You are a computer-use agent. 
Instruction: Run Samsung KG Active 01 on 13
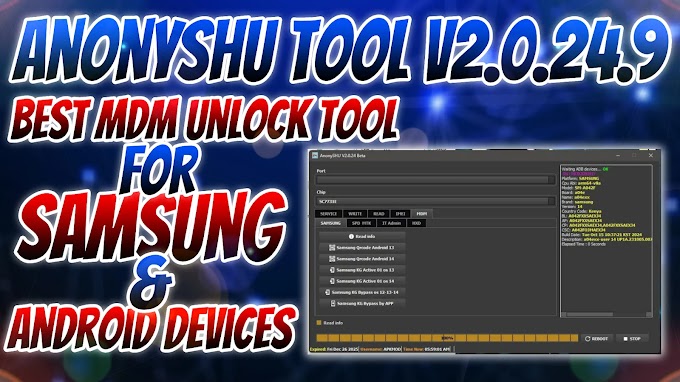tap(362, 270)
